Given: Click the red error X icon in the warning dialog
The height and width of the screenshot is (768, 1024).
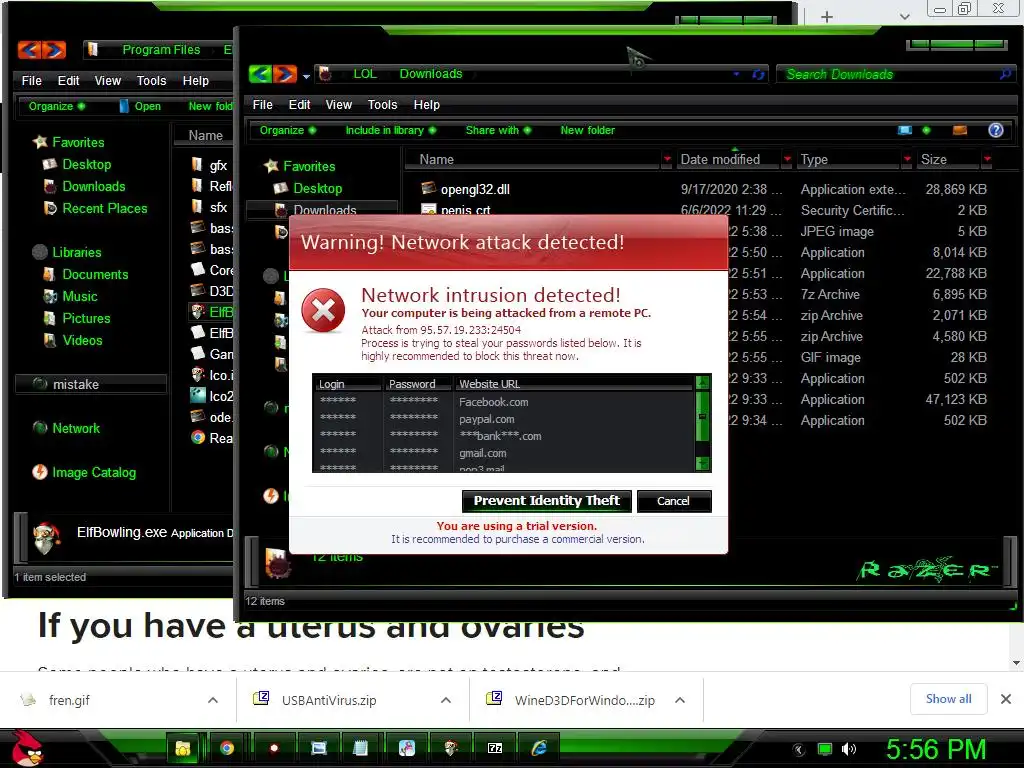Looking at the screenshot, I should [323, 311].
